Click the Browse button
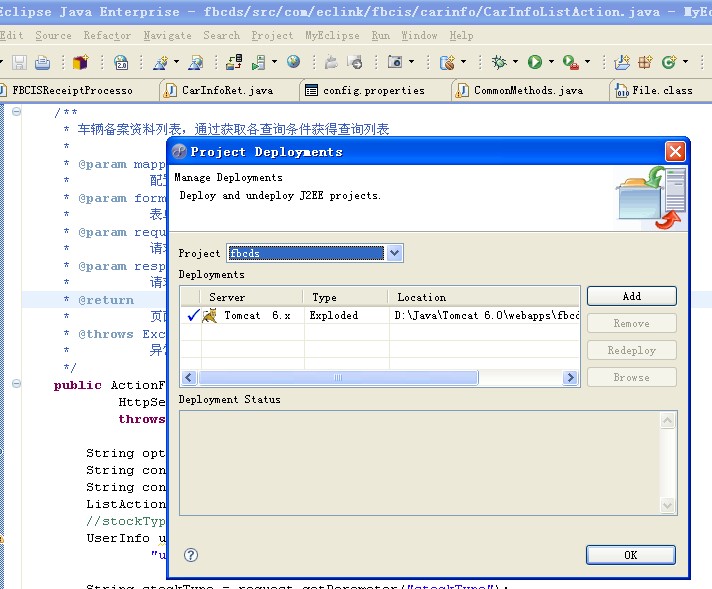 click(x=632, y=377)
